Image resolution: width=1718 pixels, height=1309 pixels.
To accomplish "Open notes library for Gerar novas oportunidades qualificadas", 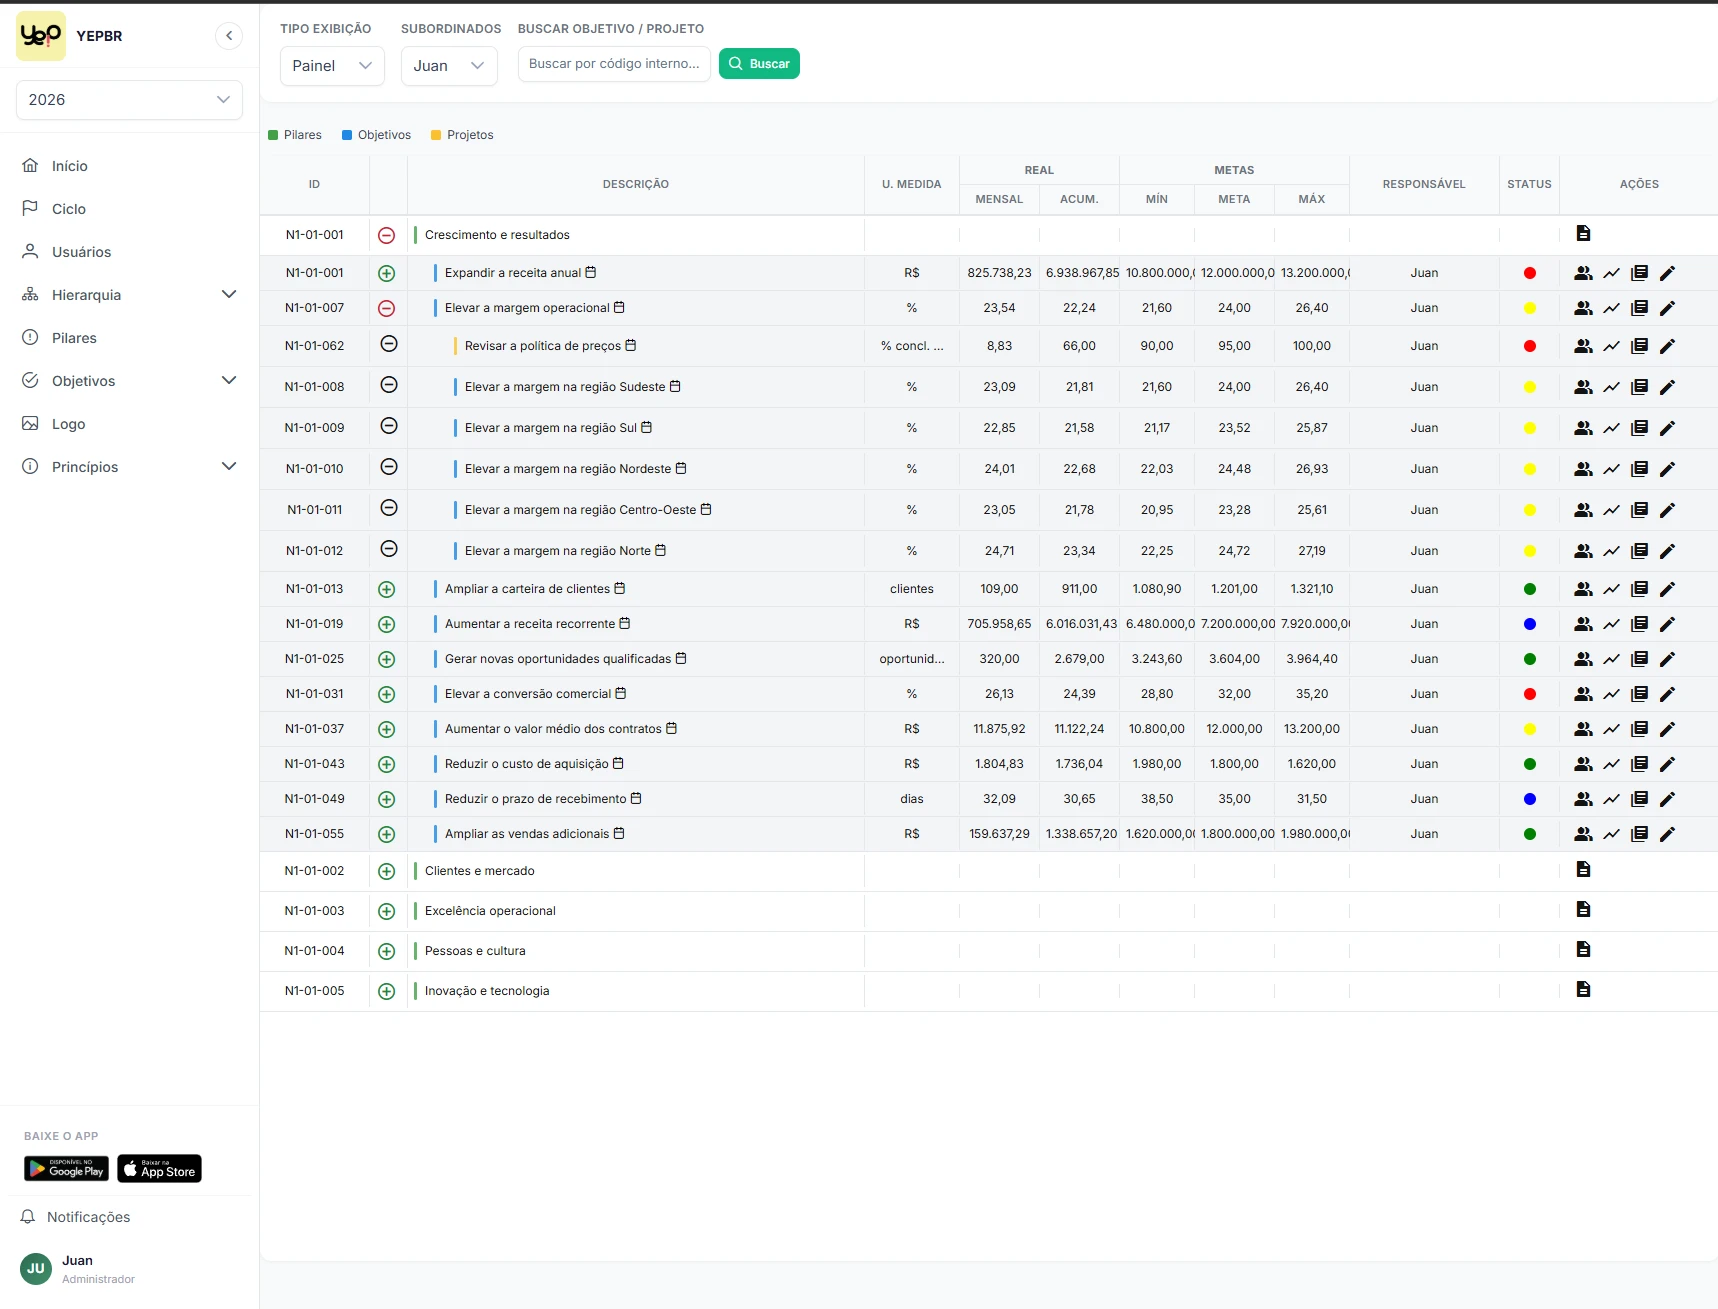I will click(x=1639, y=659).
